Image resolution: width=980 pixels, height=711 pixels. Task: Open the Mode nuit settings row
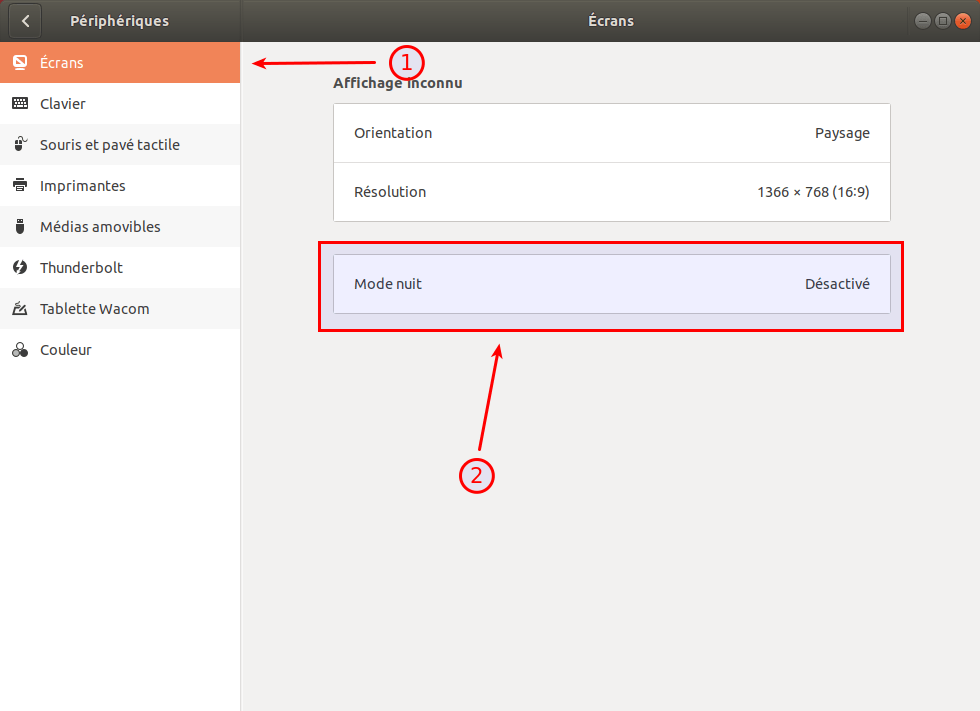[x=611, y=284]
